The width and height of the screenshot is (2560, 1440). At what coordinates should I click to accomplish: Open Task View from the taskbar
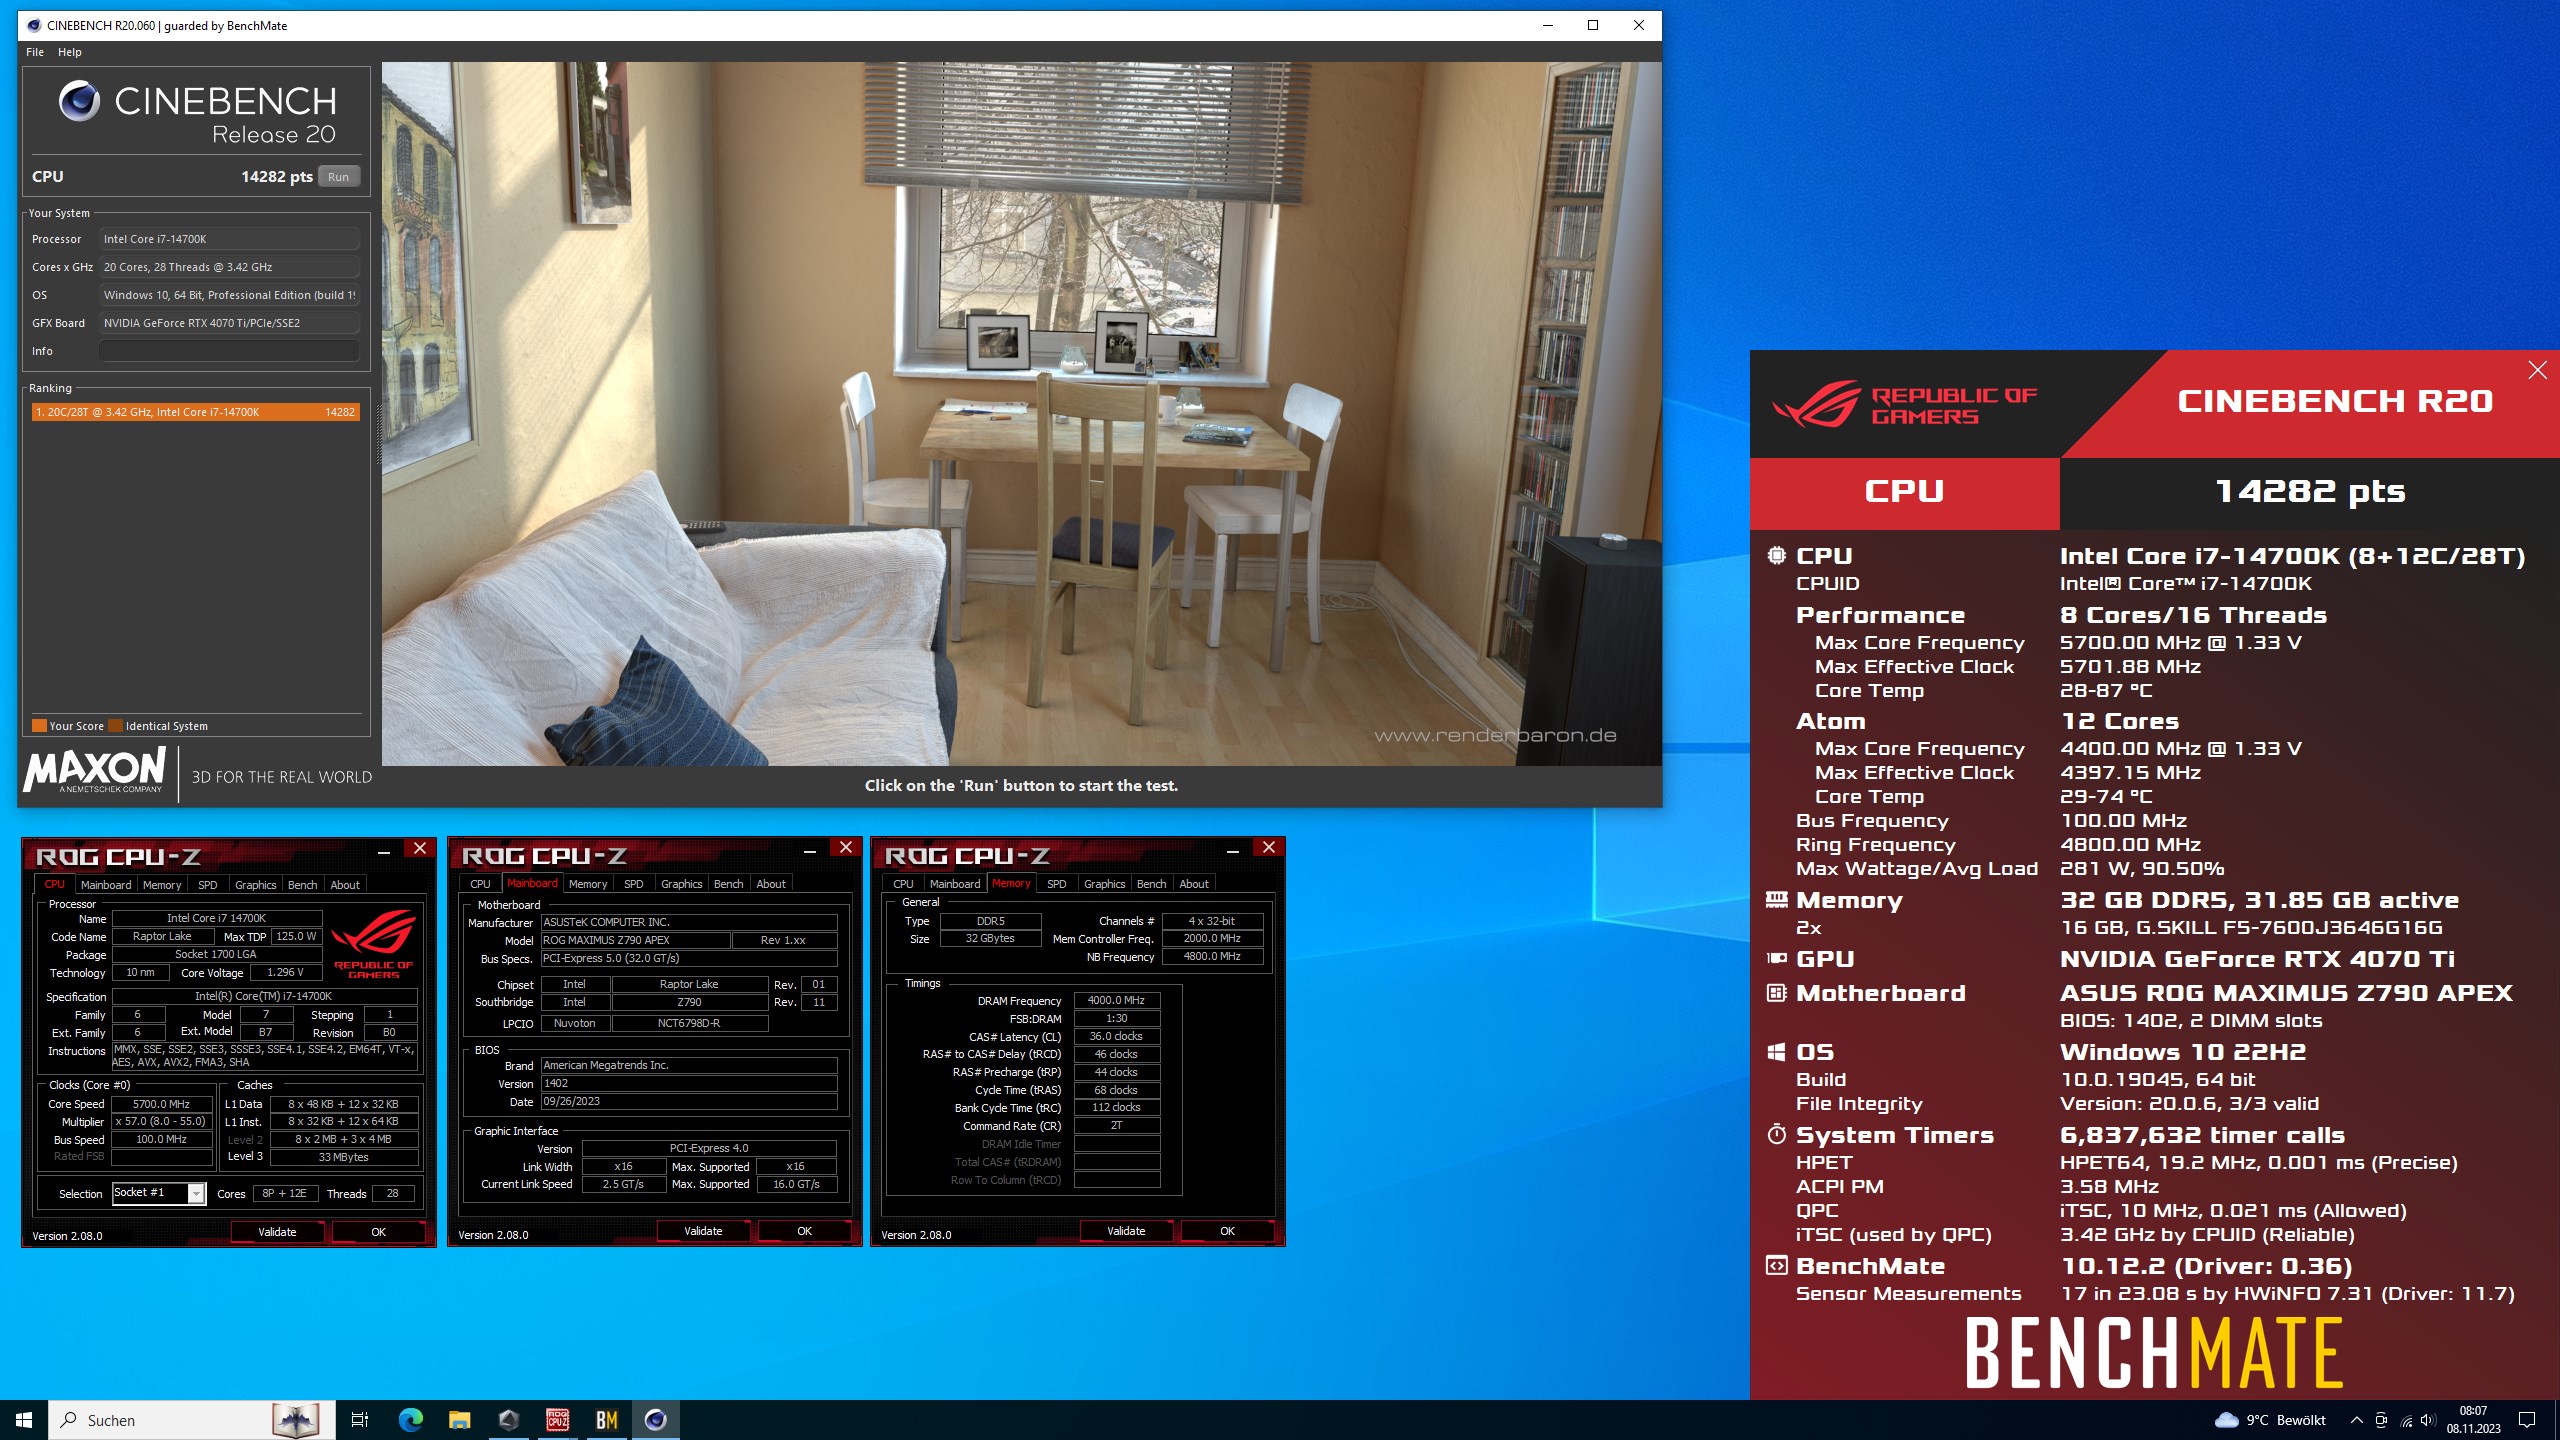(x=360, y=1420)
